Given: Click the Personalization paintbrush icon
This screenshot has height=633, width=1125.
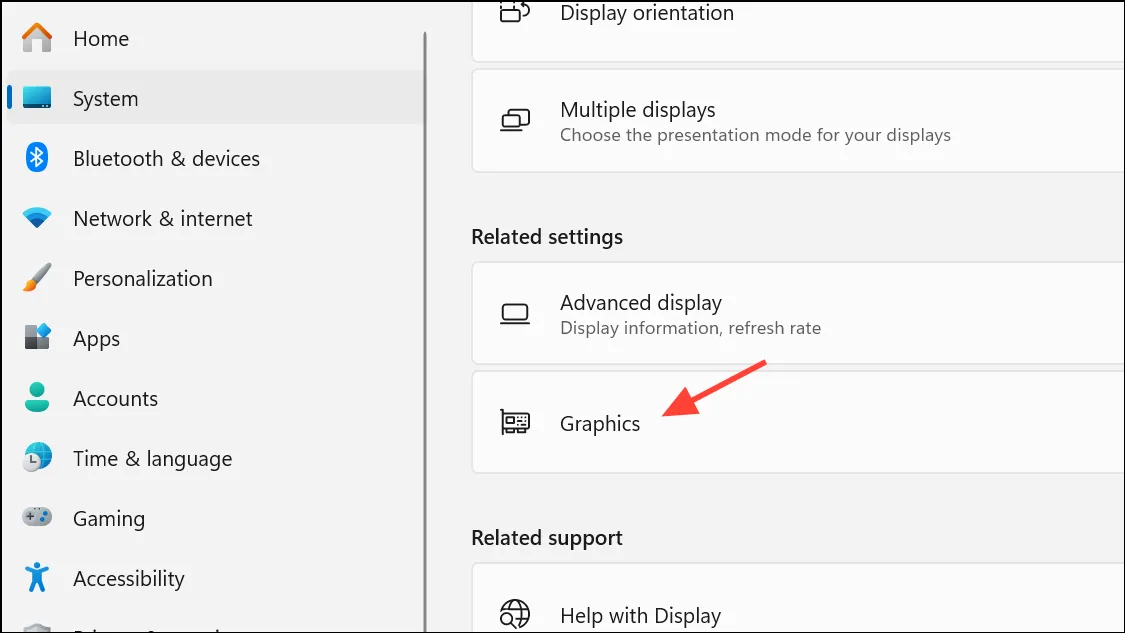Looking at the screenshot, I should pos(37,278).
